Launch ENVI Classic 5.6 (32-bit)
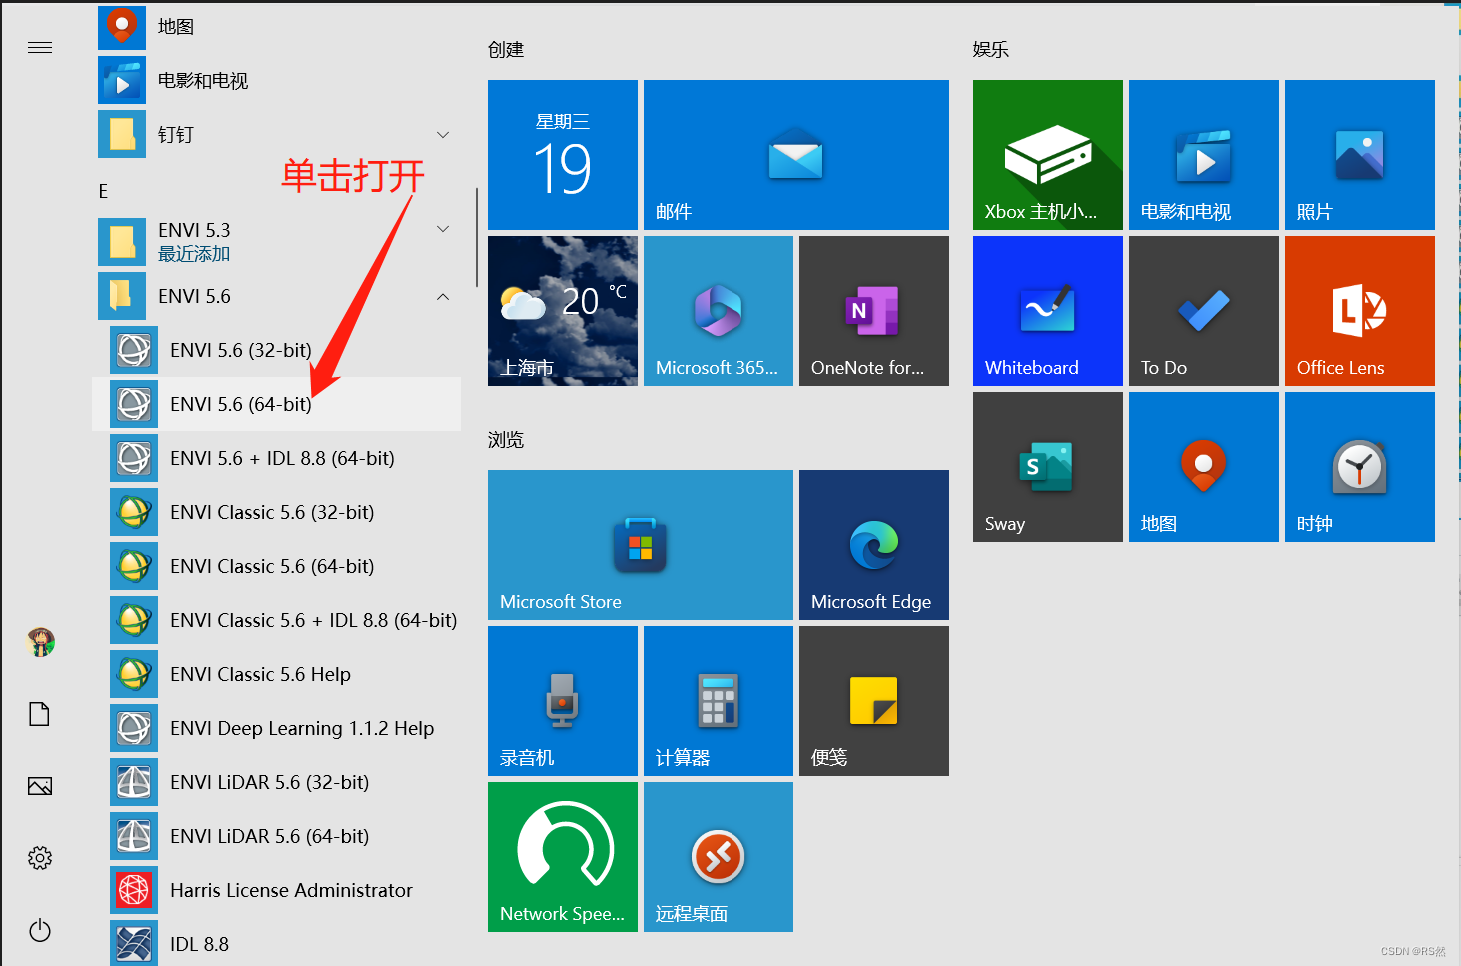Viewport: 1461px width, 966px height. 276,512
